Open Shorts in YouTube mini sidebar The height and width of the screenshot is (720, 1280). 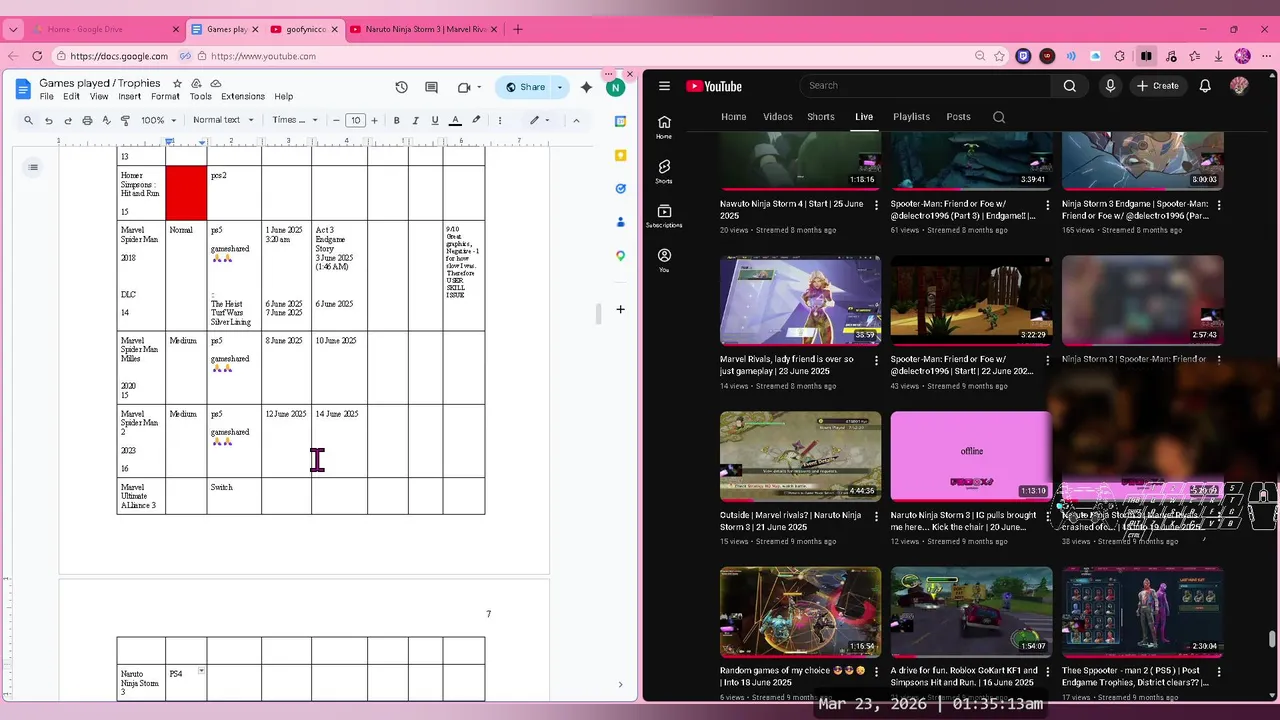click(x=664, y=171)
